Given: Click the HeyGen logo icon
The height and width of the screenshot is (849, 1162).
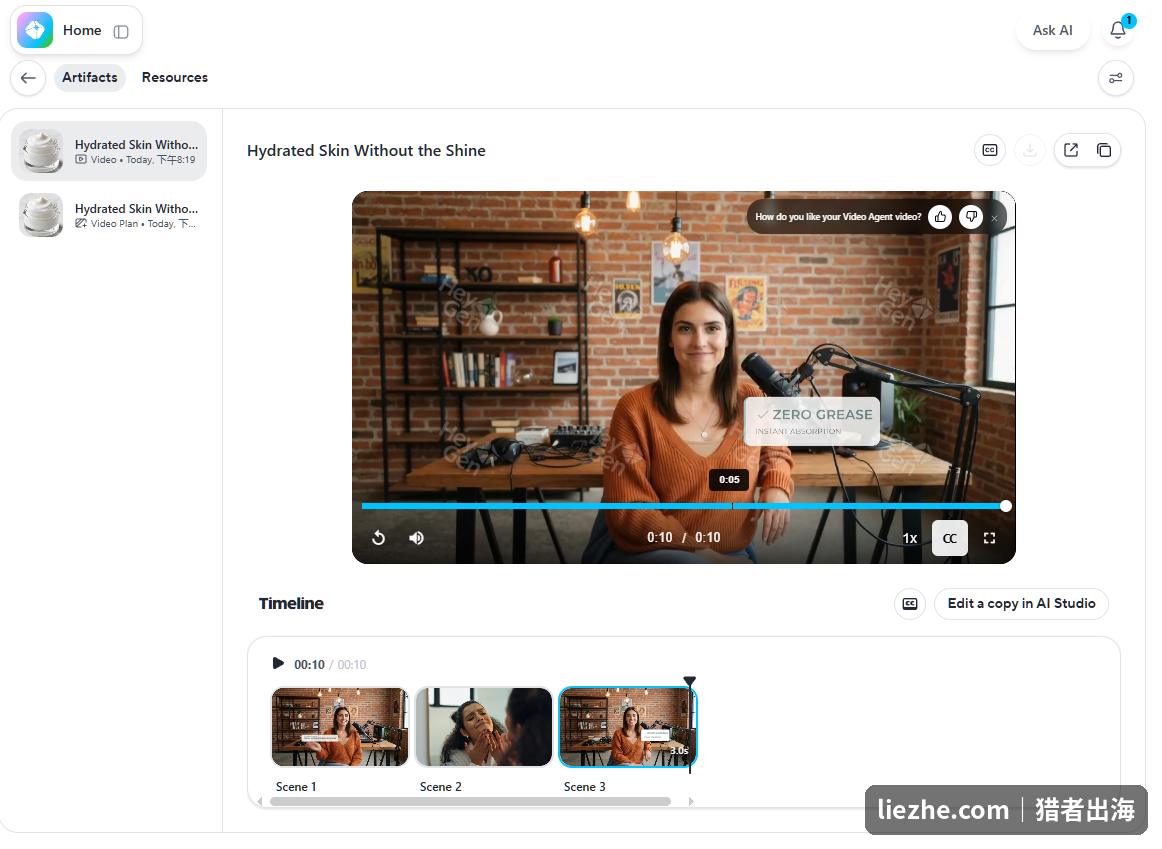Looking at the screenshot, I should [35, 30].
